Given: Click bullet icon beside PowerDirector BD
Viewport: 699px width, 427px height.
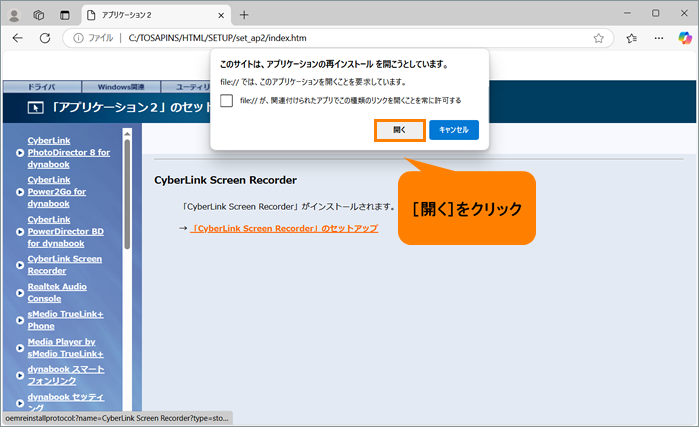Looking at the screenshot, I should click(20, 232).
